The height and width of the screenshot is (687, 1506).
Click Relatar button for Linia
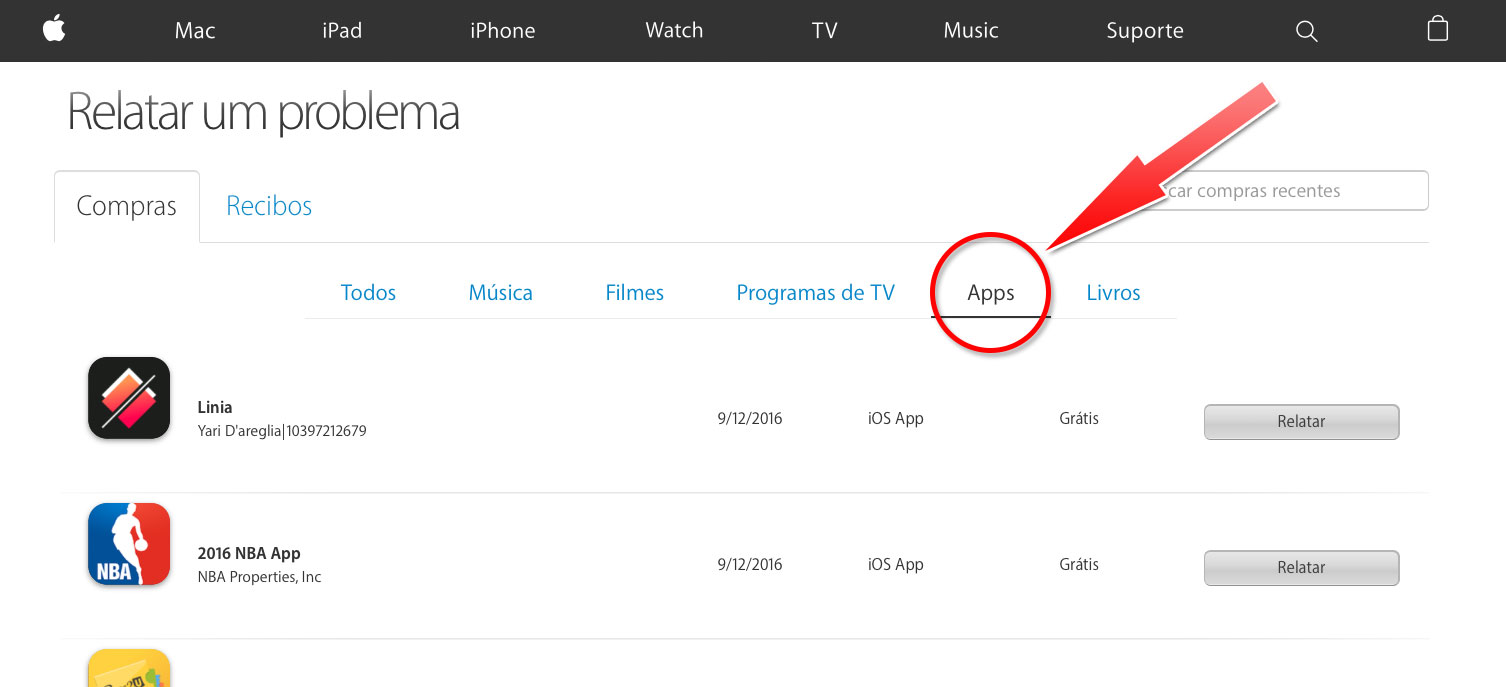(1301, 422)
